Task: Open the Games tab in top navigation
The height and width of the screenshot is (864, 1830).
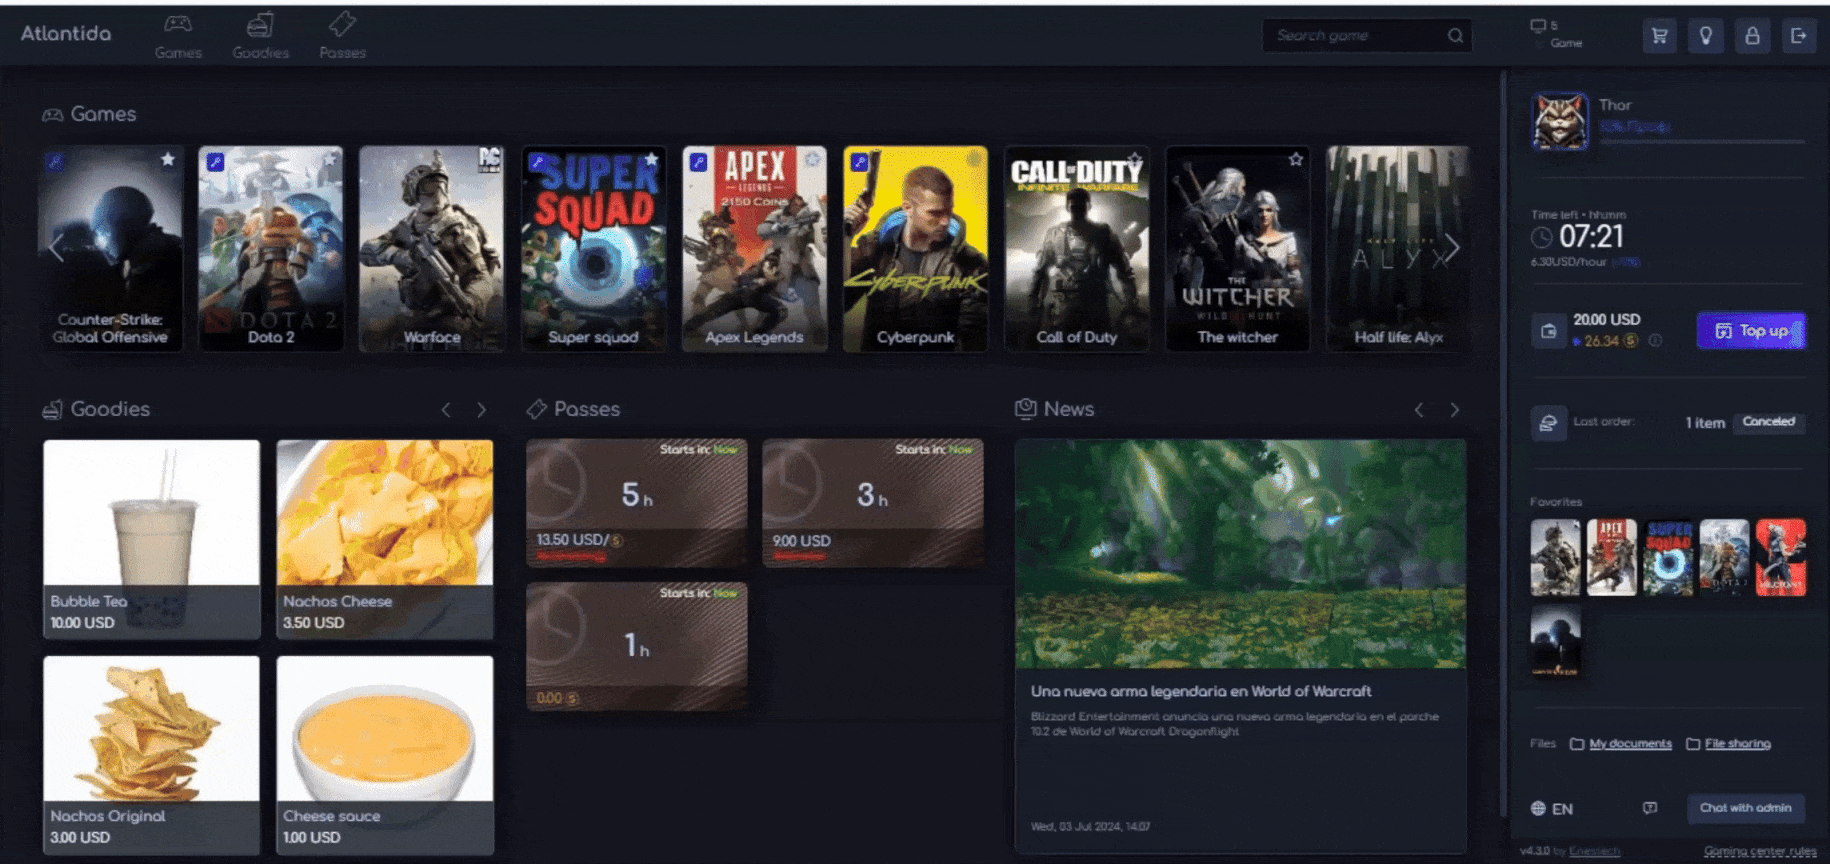Action: click(178, 36)
